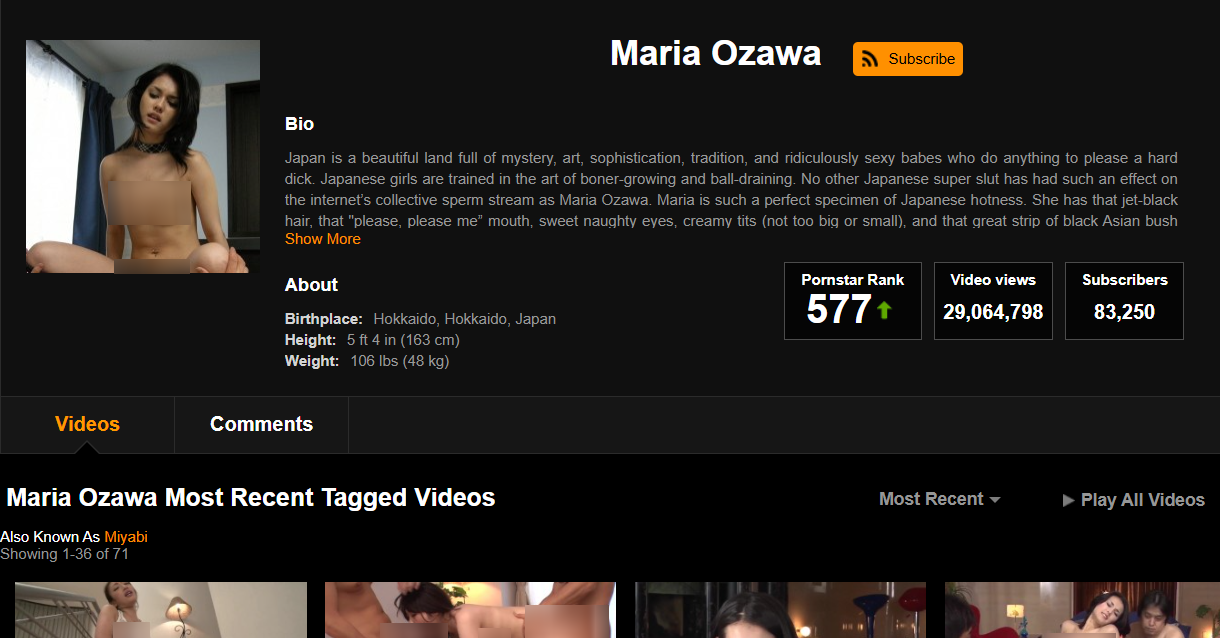Click the Subscribers count box

point(1124,301)
